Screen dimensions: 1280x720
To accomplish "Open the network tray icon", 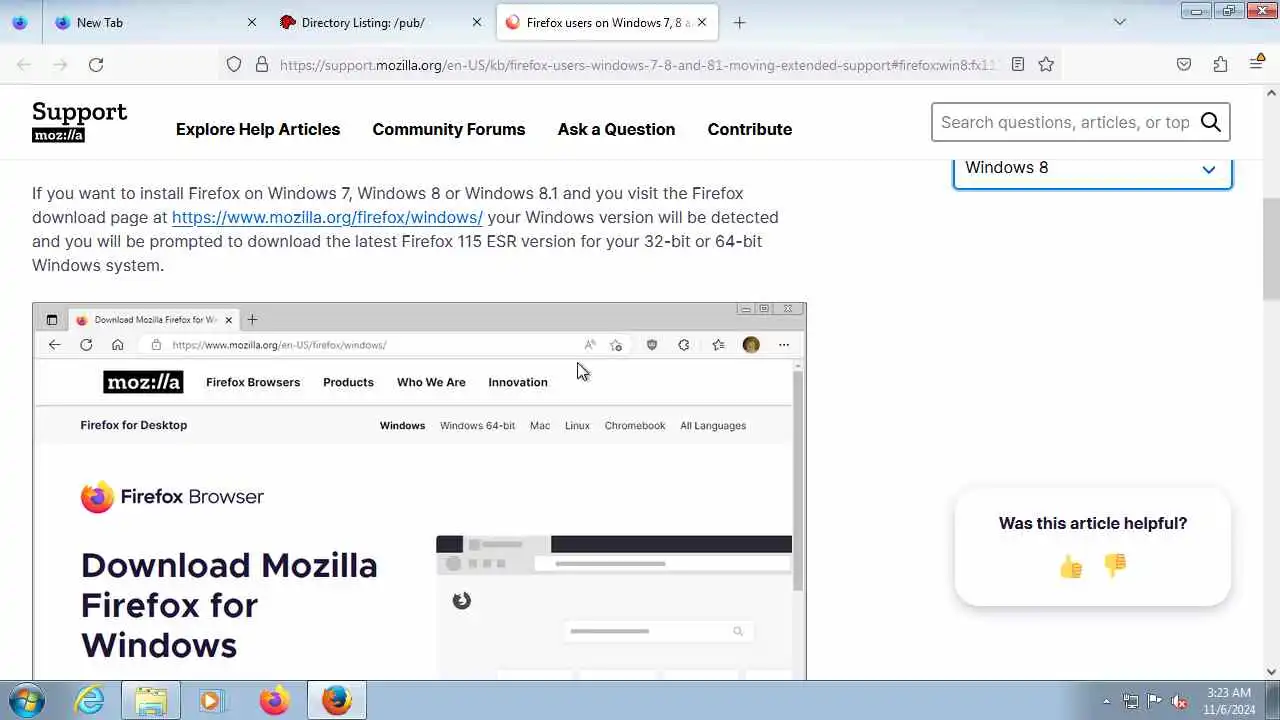I will point(1131,701).
